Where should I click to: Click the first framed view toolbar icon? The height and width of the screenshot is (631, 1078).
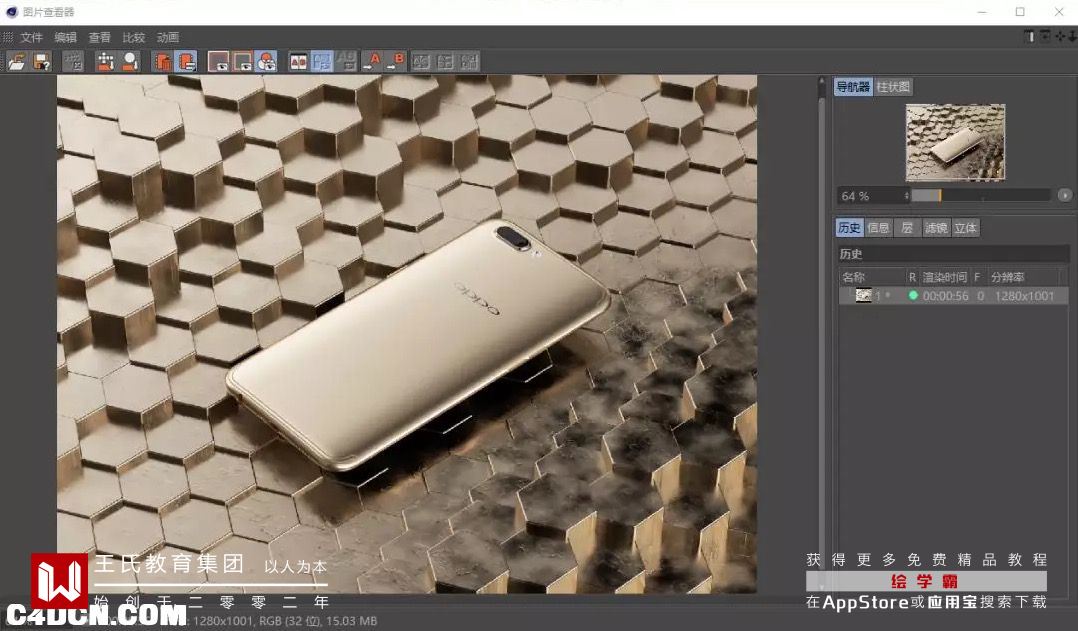(219, 61)
